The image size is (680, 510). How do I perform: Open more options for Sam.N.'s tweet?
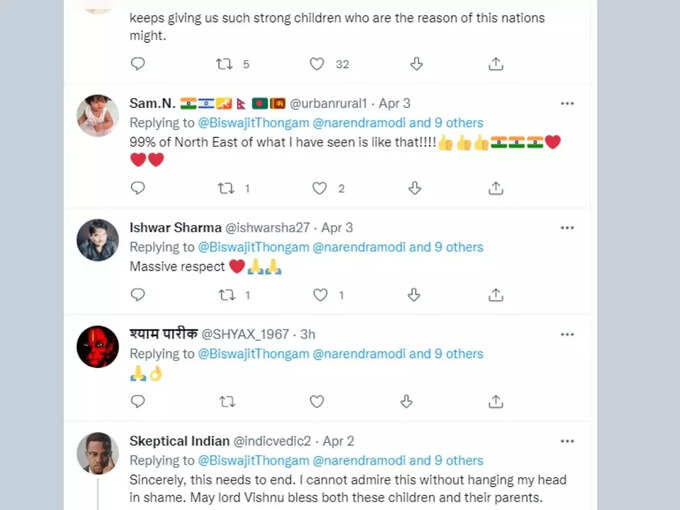[x=567, y=104]
